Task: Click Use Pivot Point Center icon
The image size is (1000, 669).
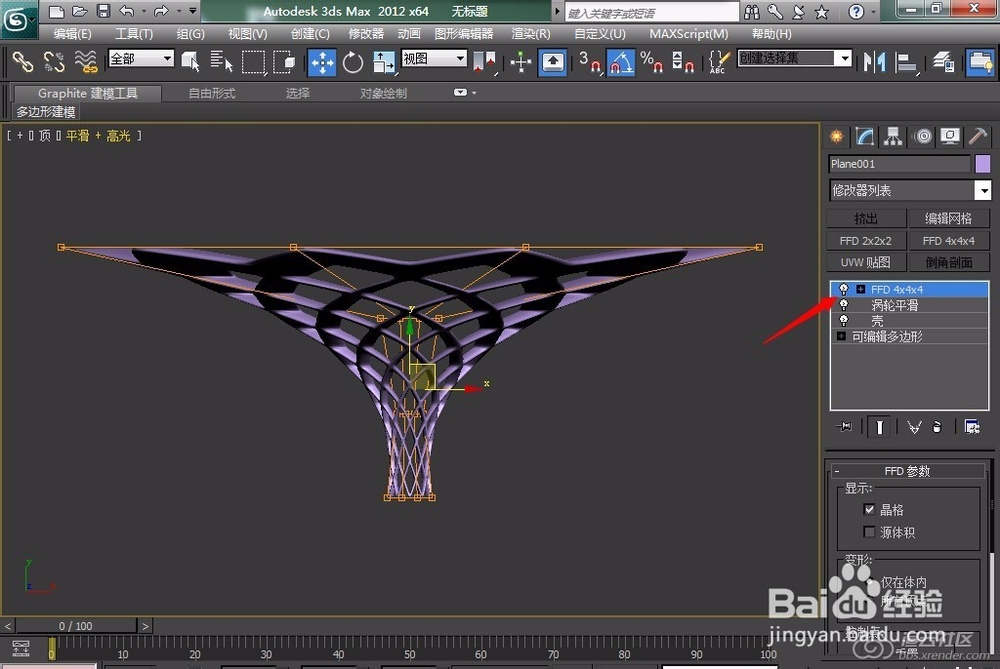Action: pyautogui.click(x=484, y=62)
